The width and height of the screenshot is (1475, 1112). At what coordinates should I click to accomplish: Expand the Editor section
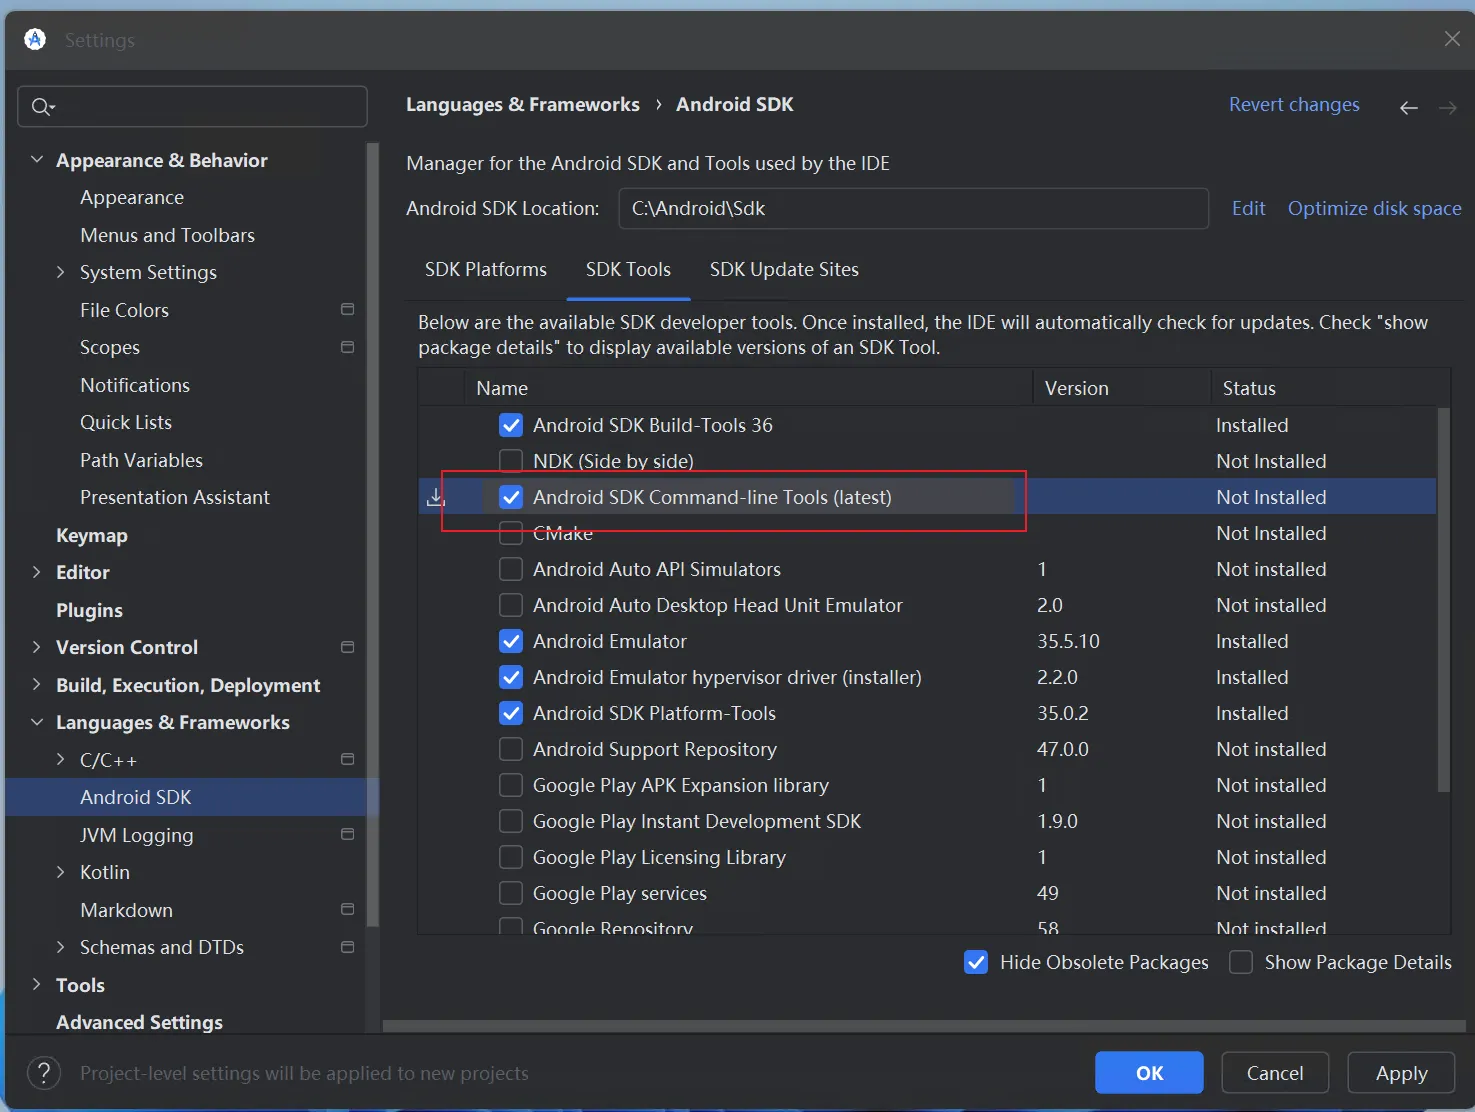pyautogui.click(x=37, y=572)
